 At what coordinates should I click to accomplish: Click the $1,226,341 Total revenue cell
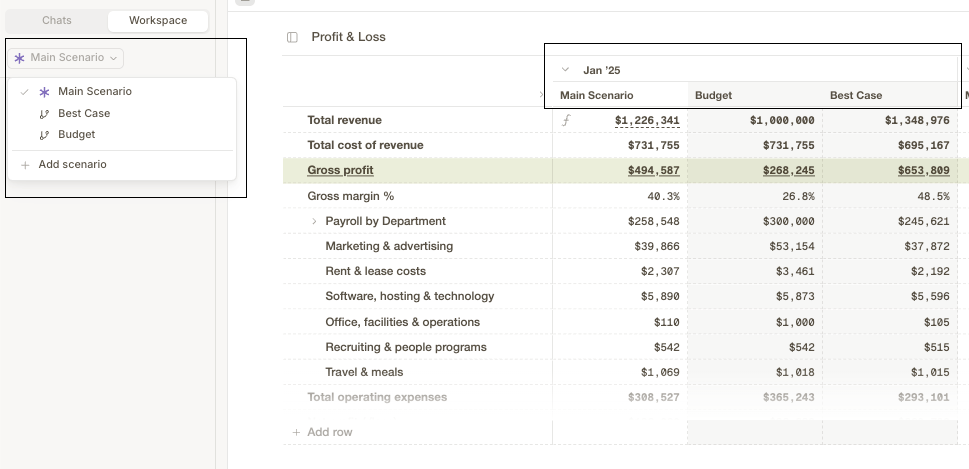(x=647, y=120)
